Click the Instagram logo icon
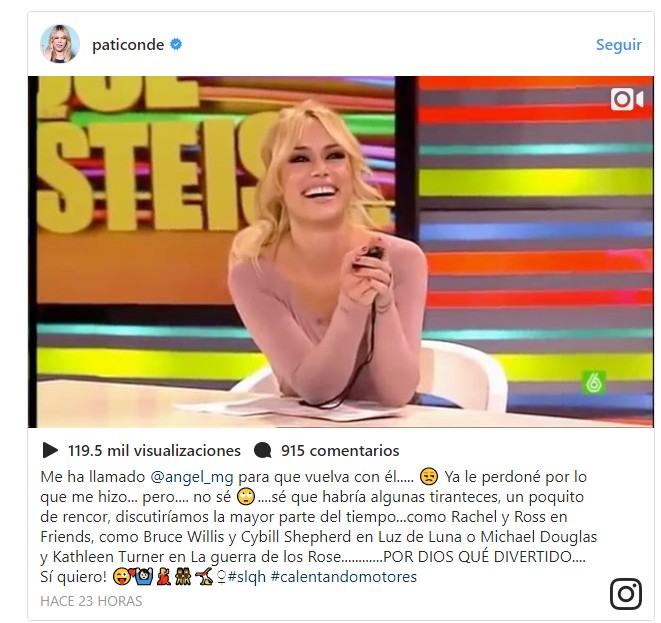Screen dimensions: 661x623 [626, 593]
